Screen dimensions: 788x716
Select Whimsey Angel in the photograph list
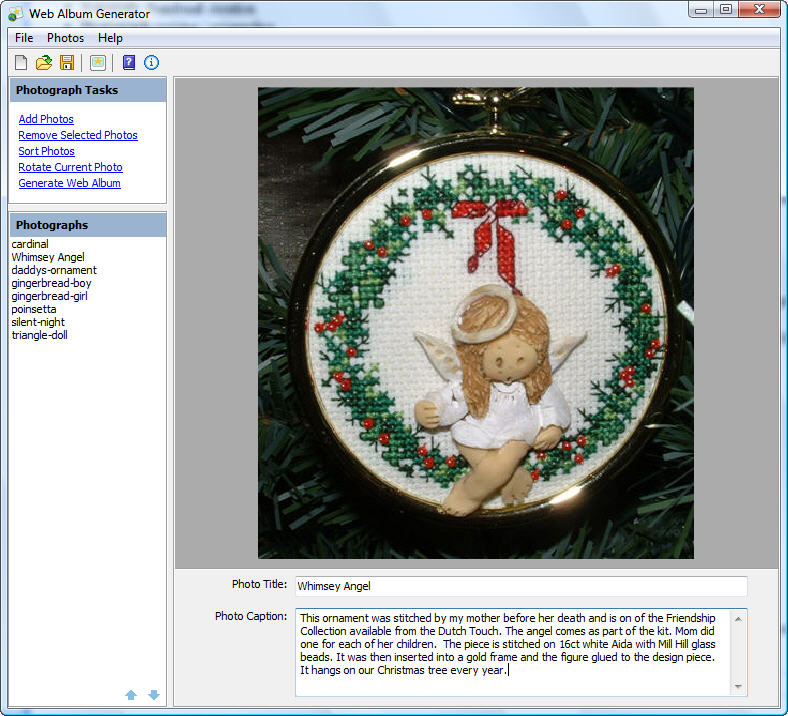[48, 257]
